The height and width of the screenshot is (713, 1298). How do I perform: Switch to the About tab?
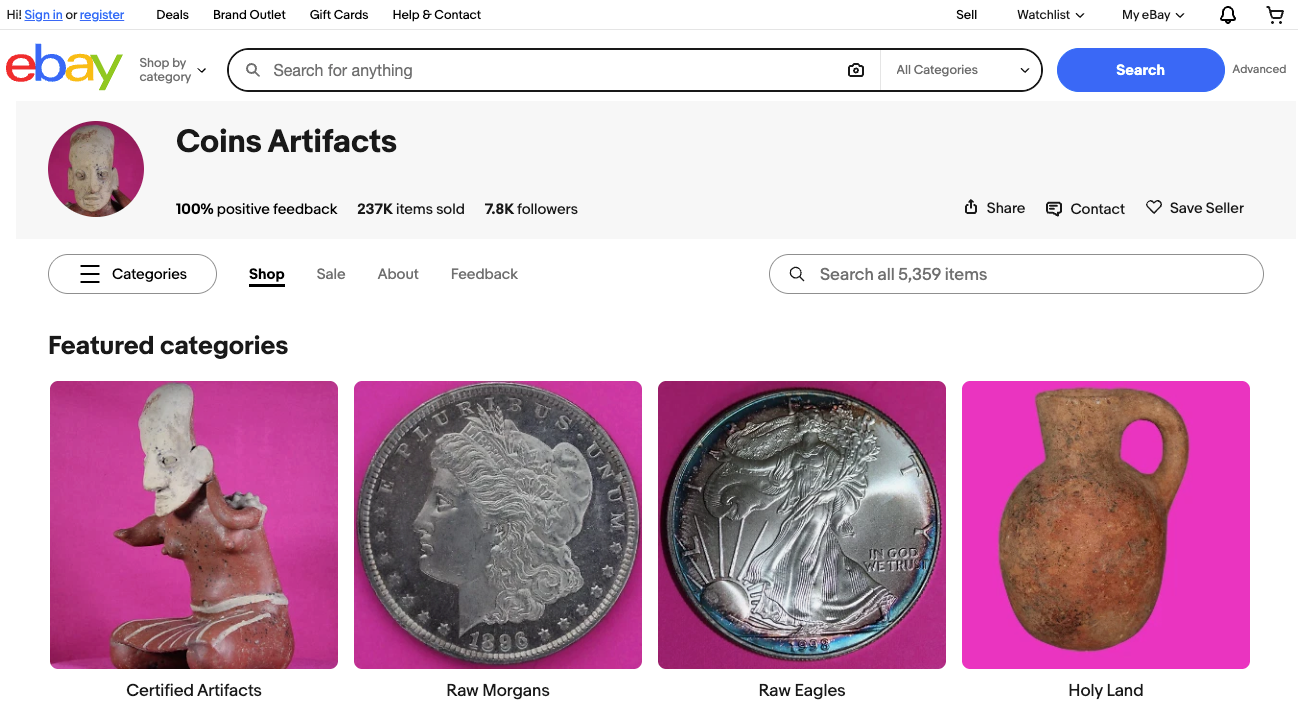(x=397, y=273)
